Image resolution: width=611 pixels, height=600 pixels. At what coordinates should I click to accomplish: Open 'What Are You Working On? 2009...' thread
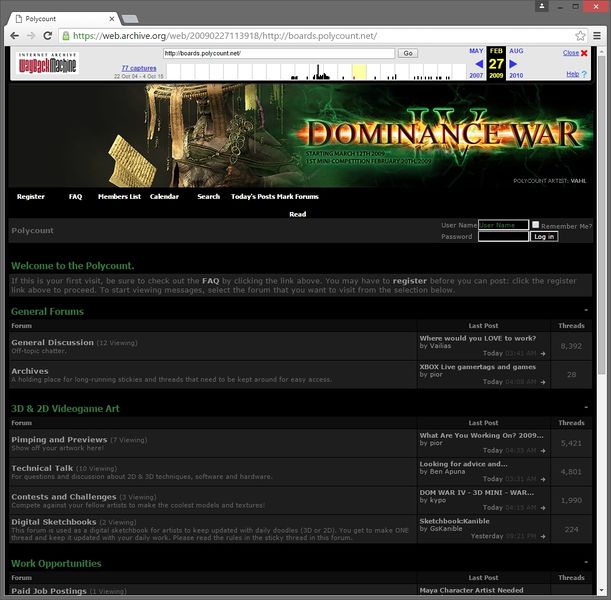481,435
